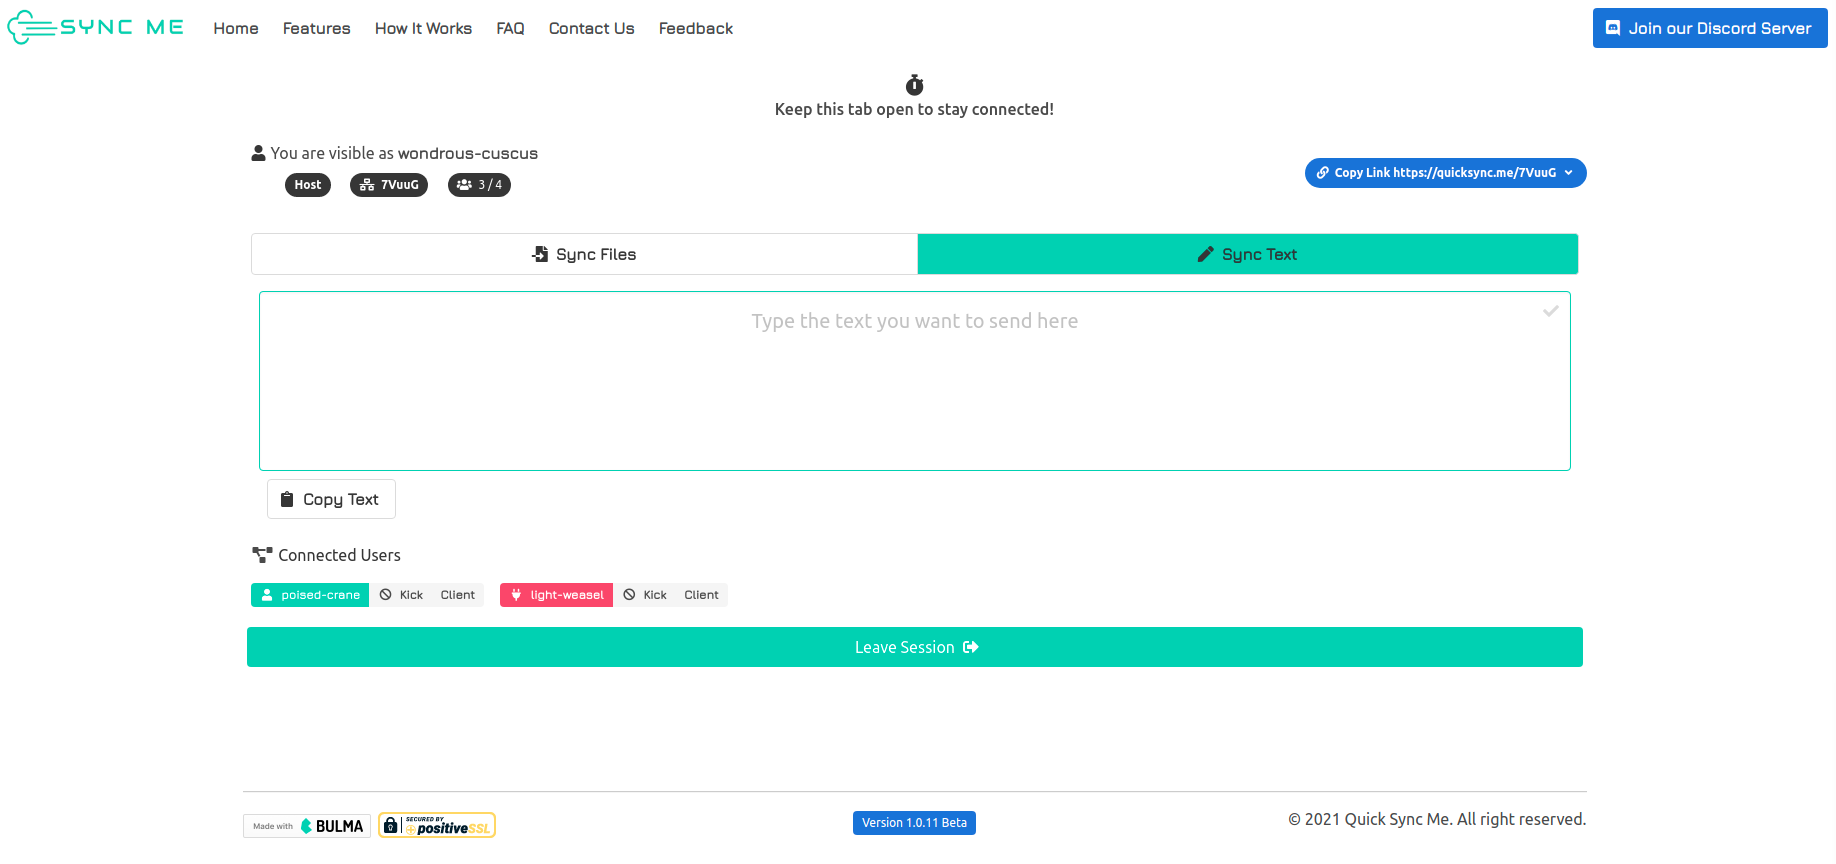Click the stopwatch icon above the connection notice
Image resolution: width=1836 pixels, height=864 pixels.
pyautogui.click(x=914, y=85)
